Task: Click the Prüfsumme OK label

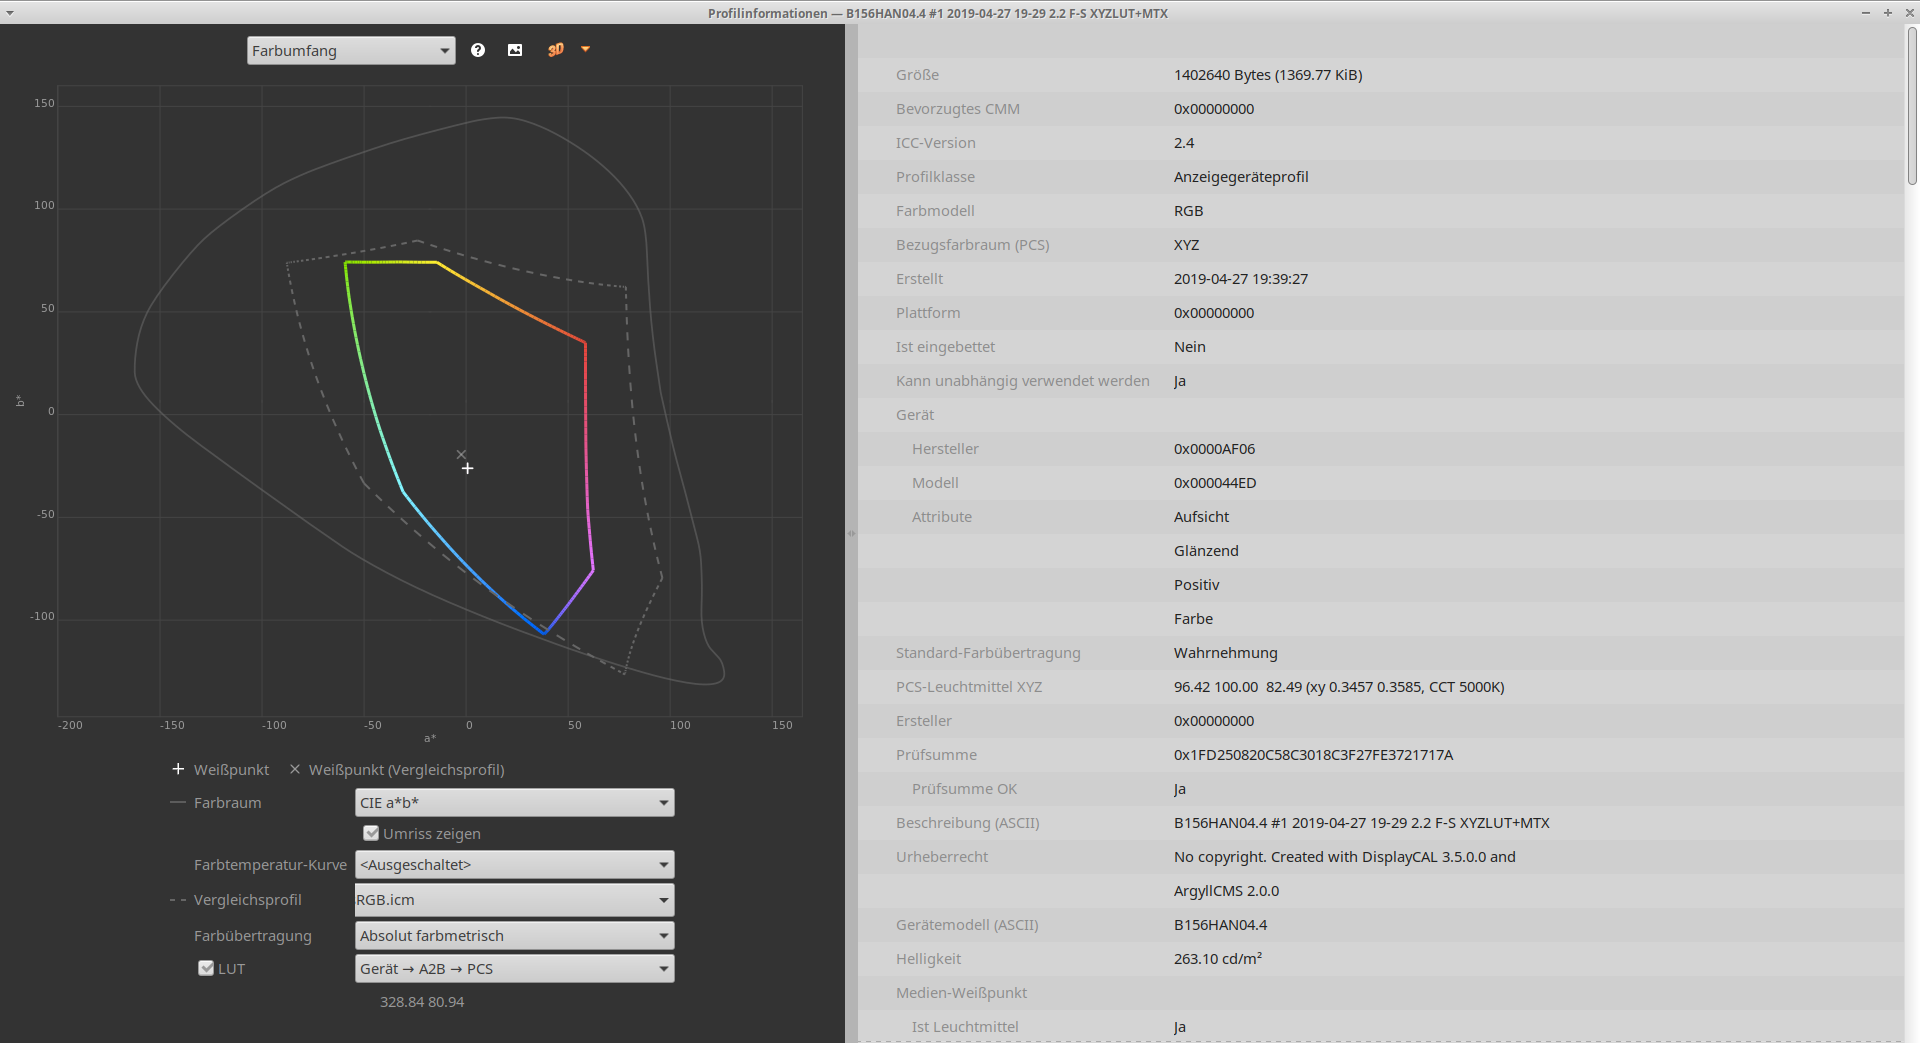Action: [x=964, y=789]
